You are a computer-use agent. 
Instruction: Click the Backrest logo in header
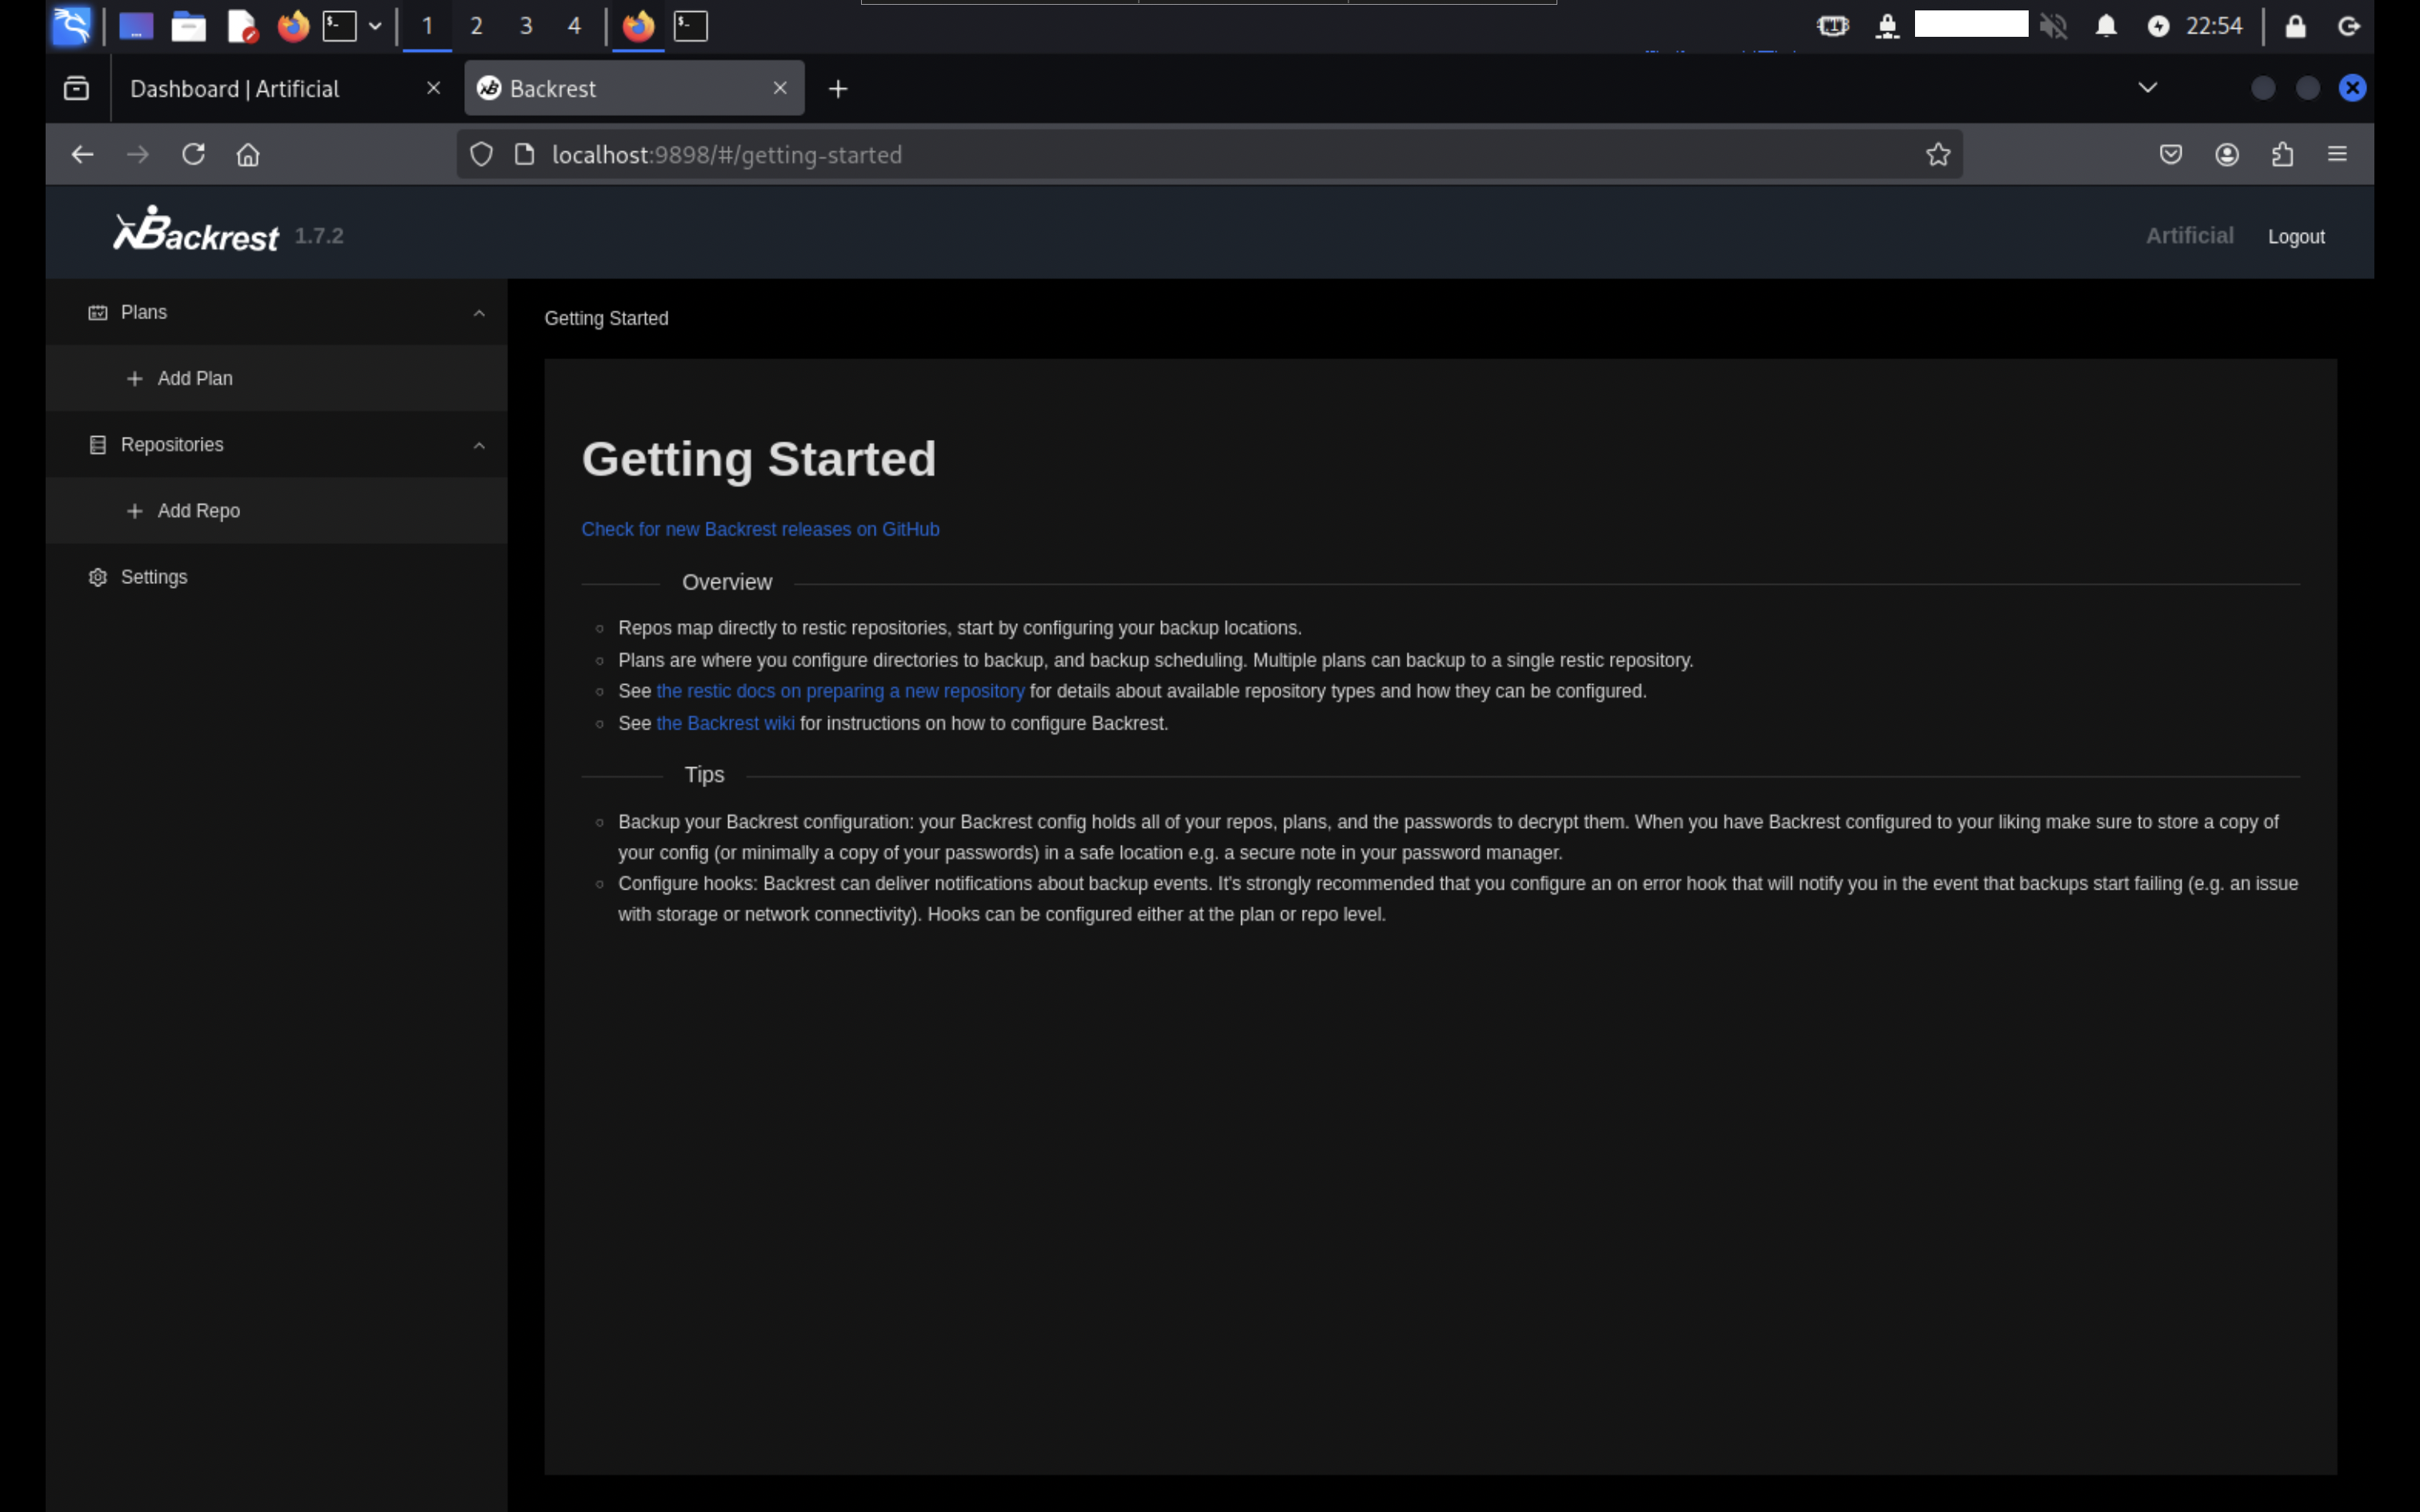point(196,232)
